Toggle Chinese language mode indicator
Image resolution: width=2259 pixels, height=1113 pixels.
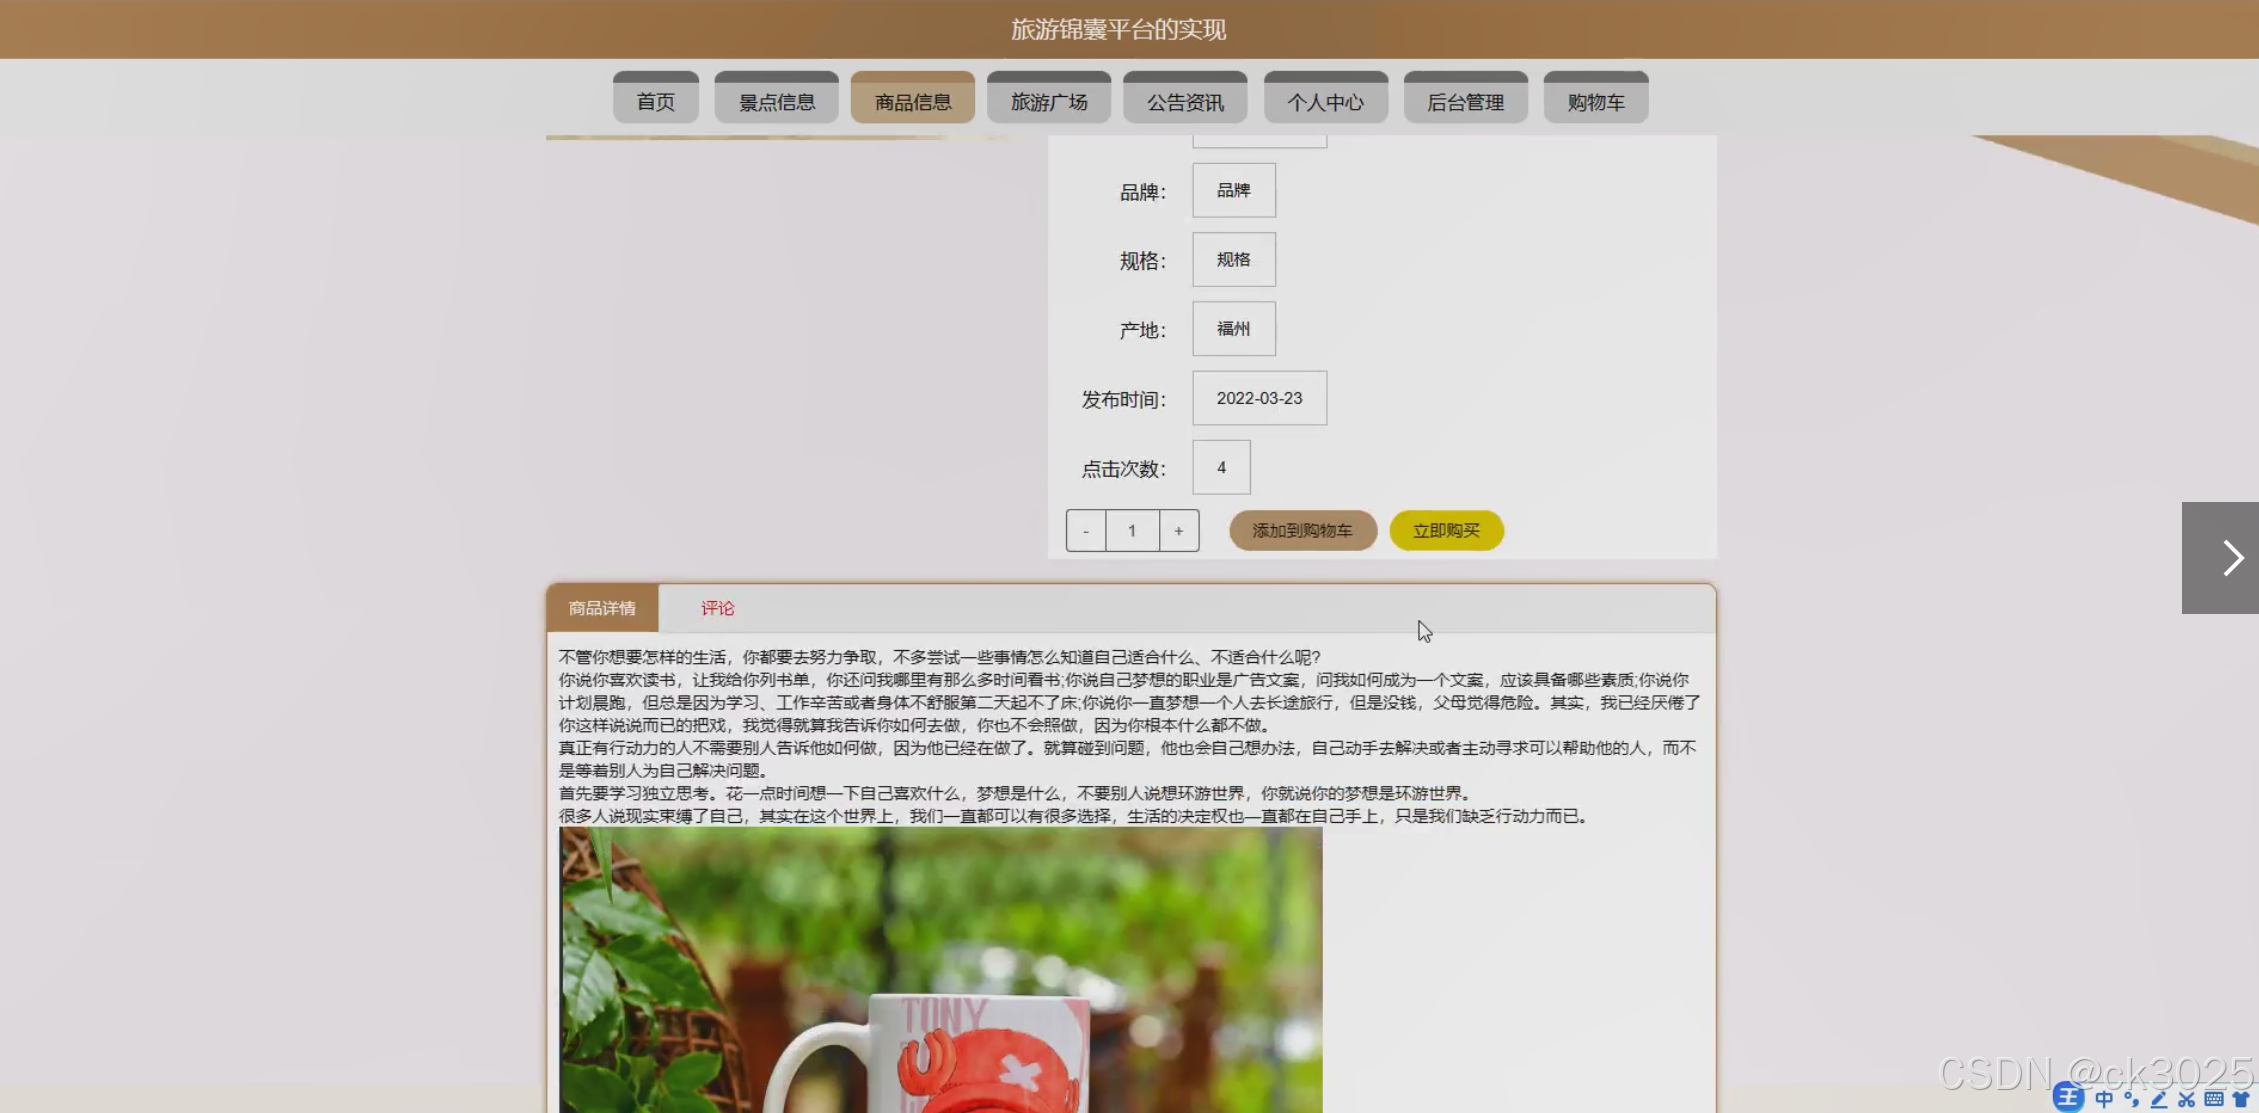click(x=2104, y=1099)
